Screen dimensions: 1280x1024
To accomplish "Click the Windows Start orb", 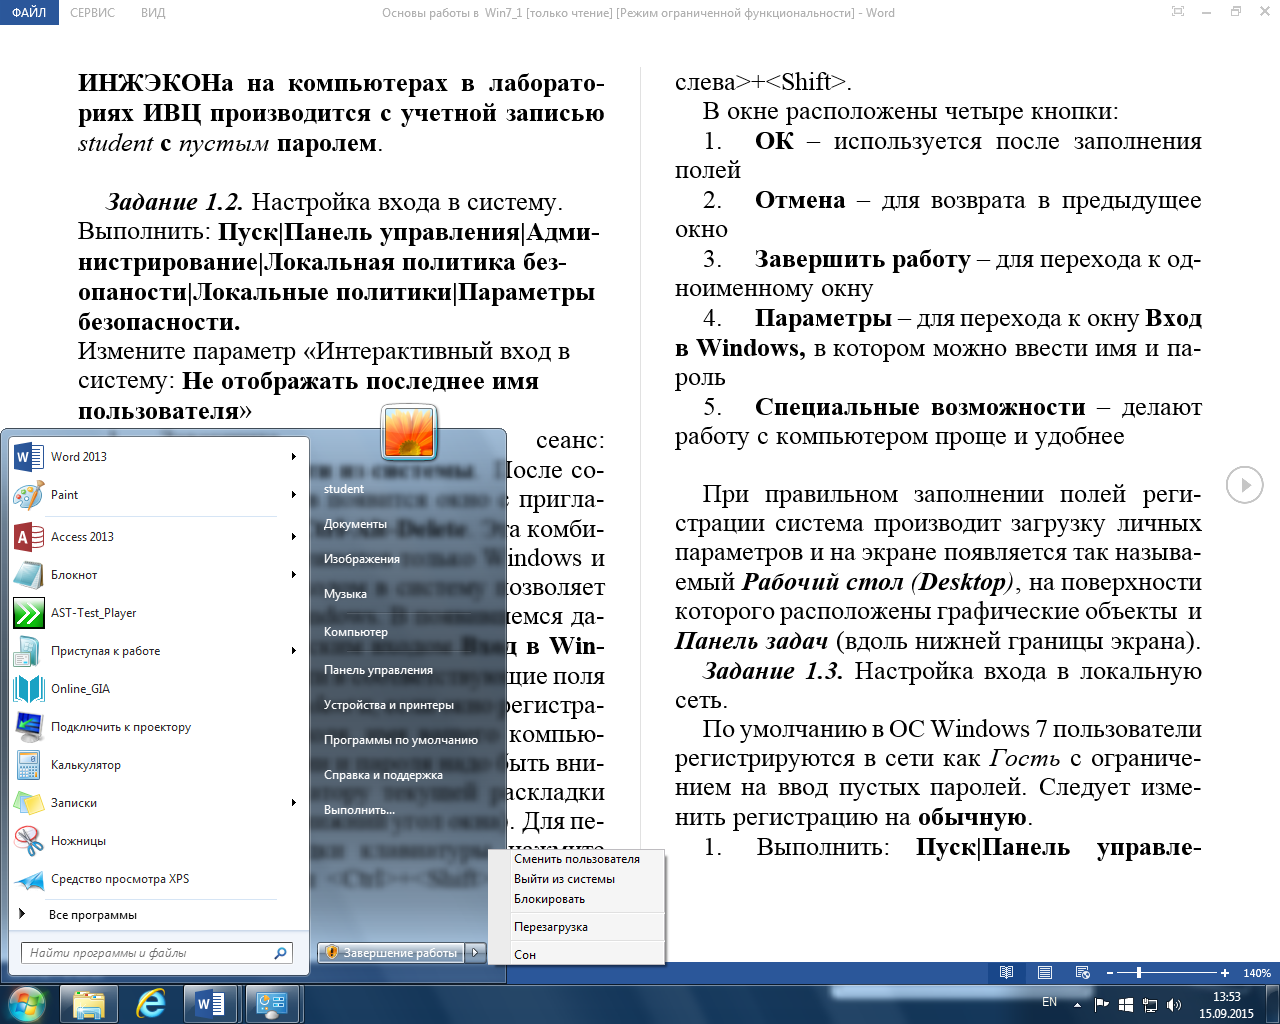I will (27, 1003).
